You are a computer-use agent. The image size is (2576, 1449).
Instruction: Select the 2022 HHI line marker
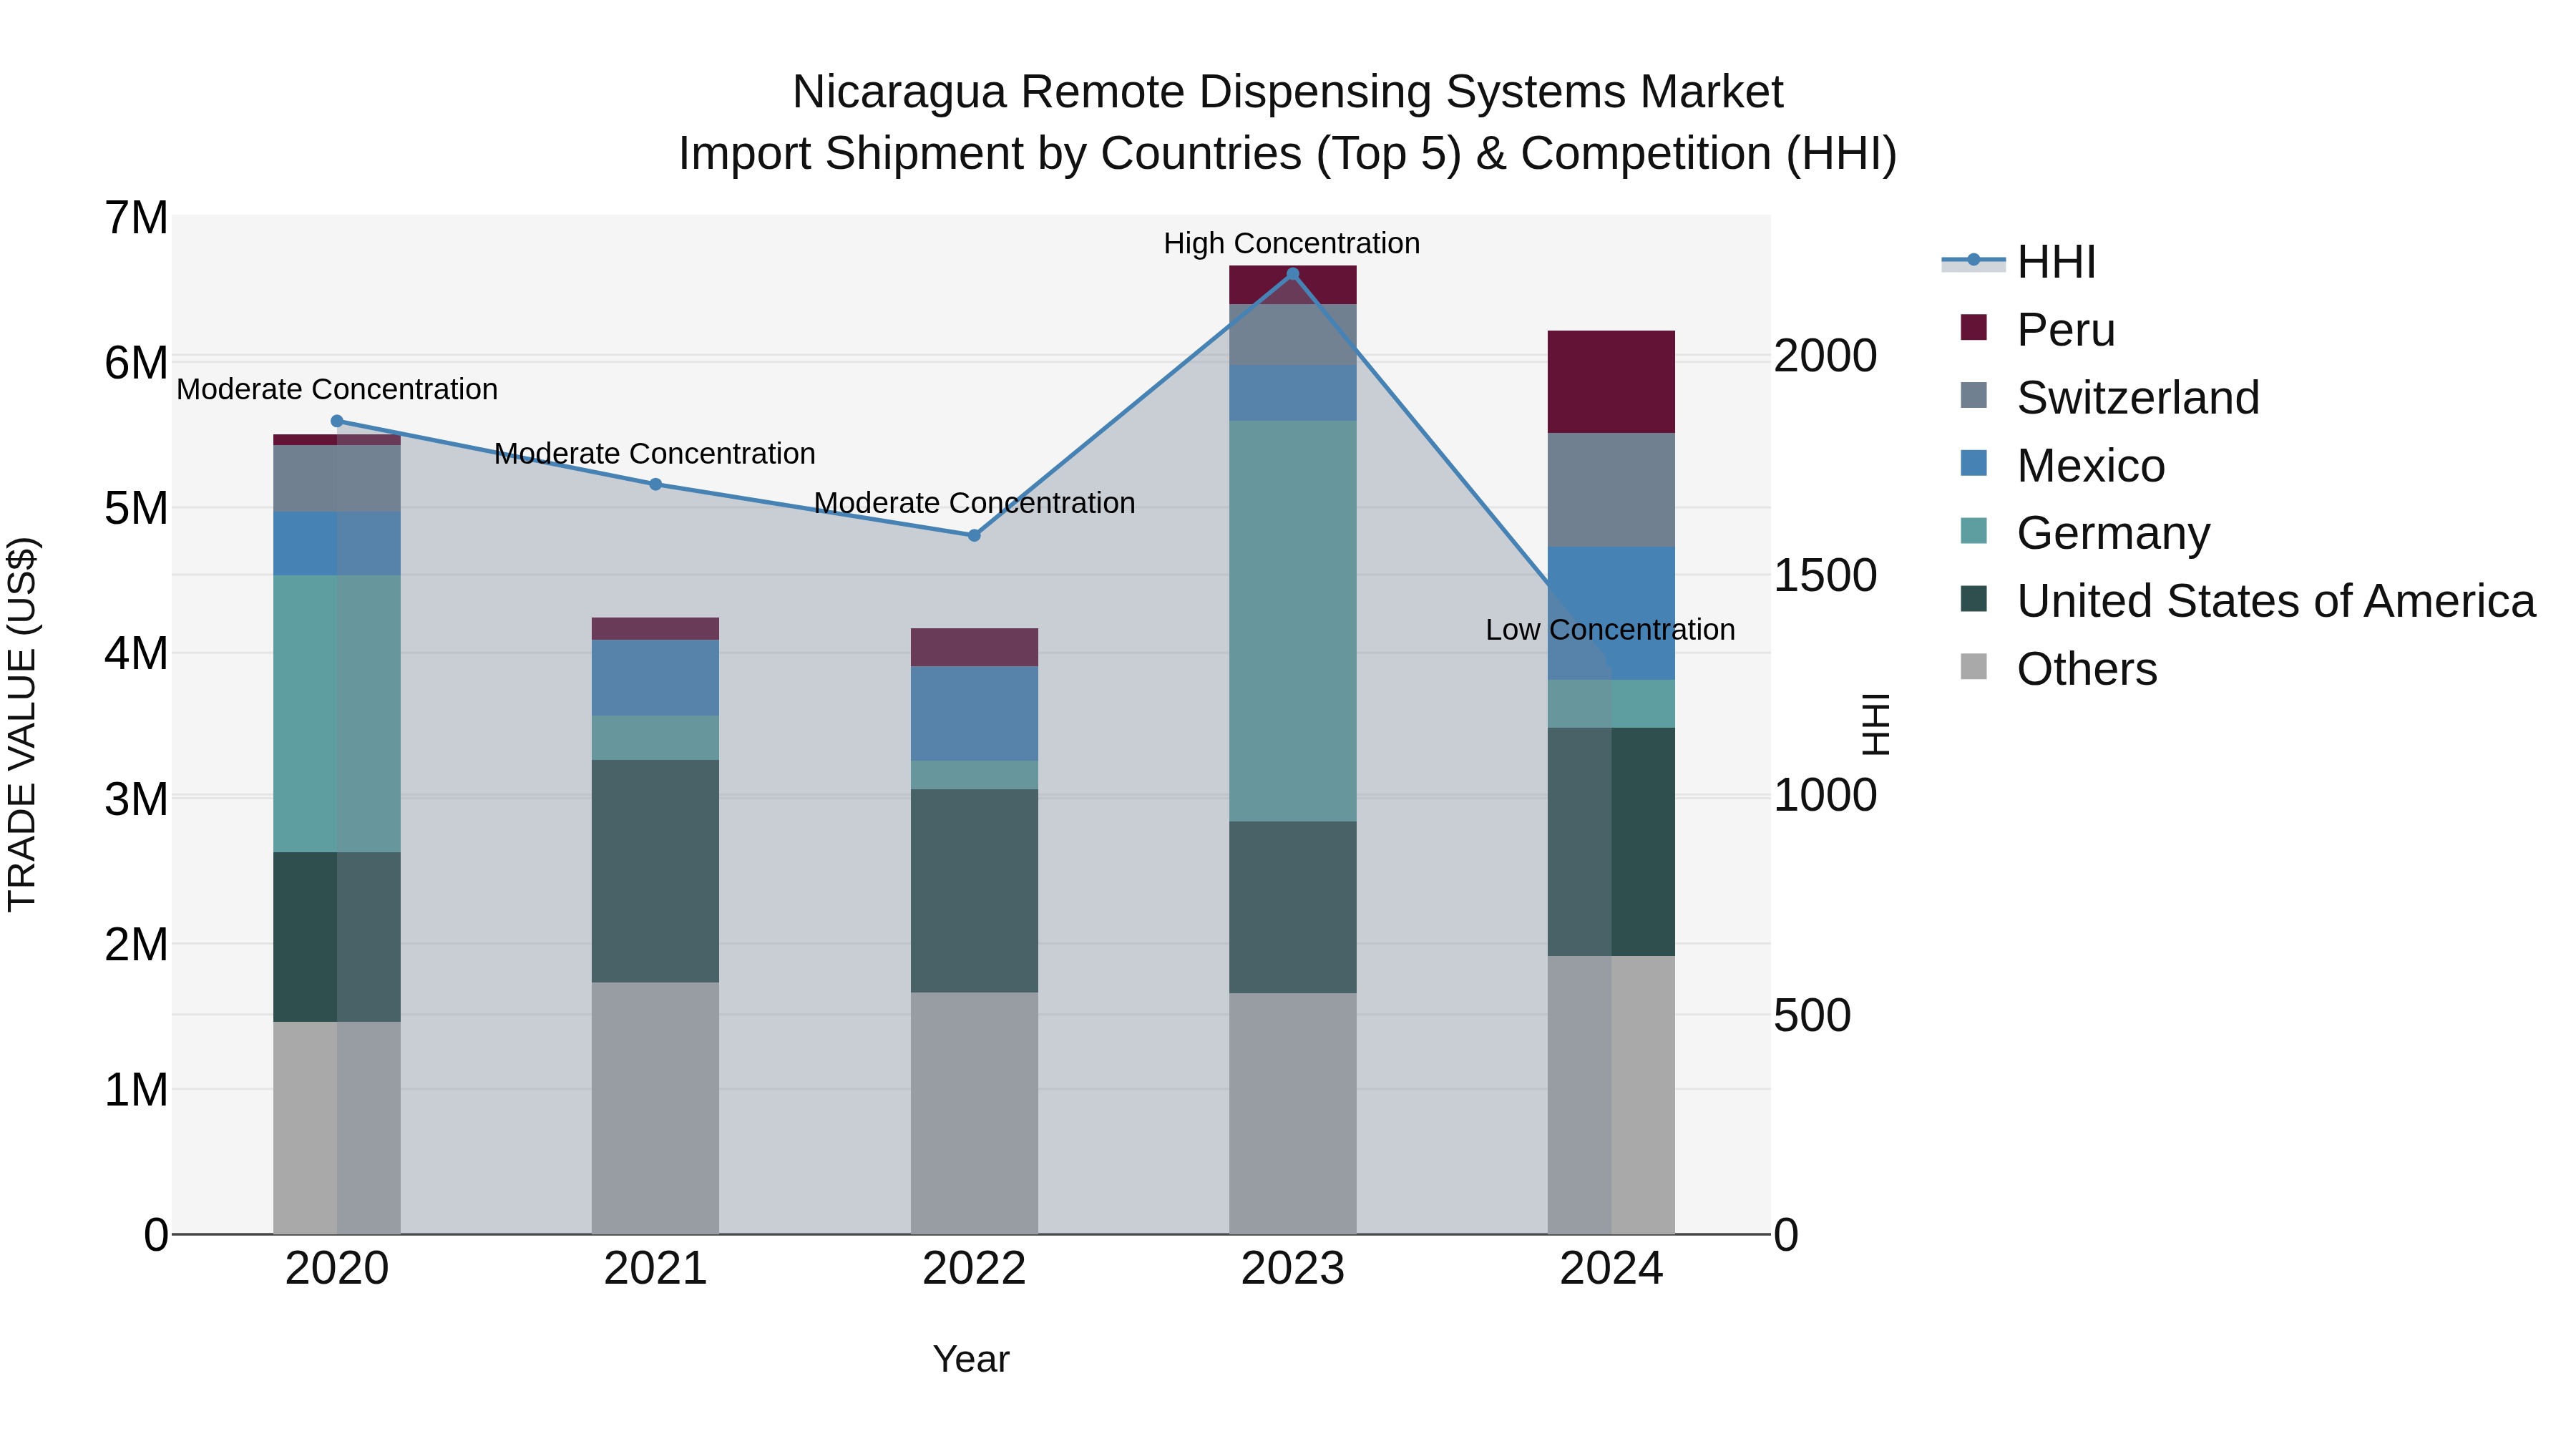pos(974,535)
